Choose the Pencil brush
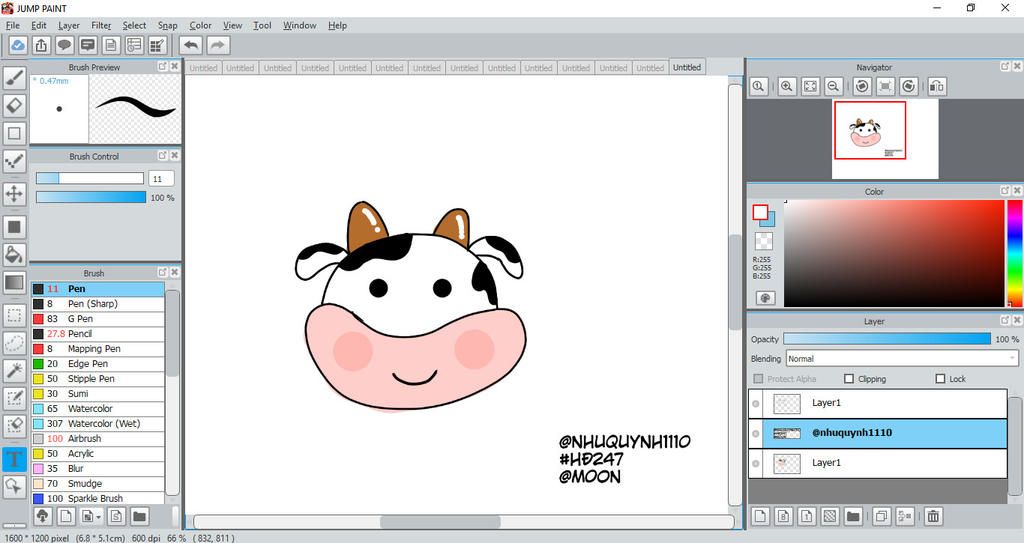The height and width of the screenshot is (543, 1024). click(x=98, y=334)
